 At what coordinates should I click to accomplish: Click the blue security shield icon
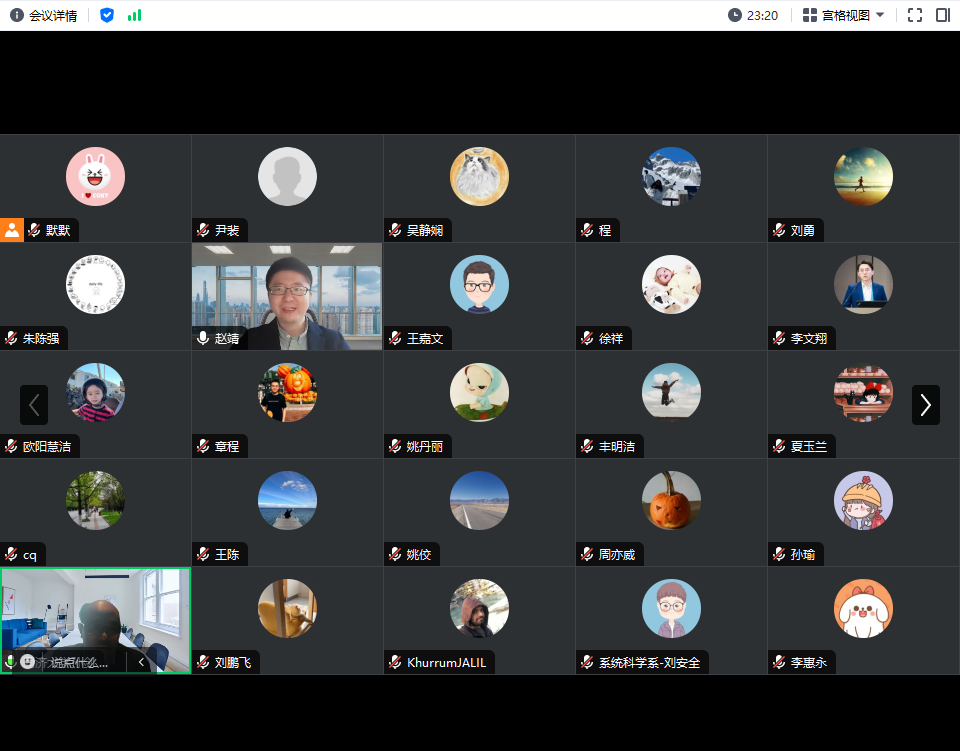pyautogui.click(x=107, y=15)
